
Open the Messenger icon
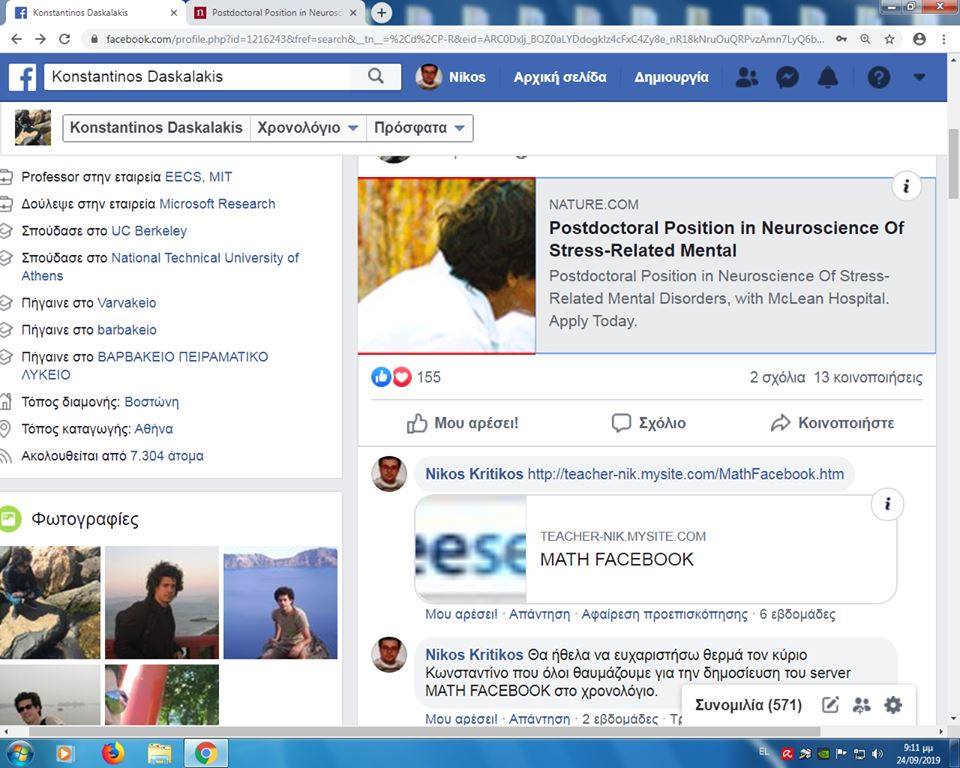point(787,77)
